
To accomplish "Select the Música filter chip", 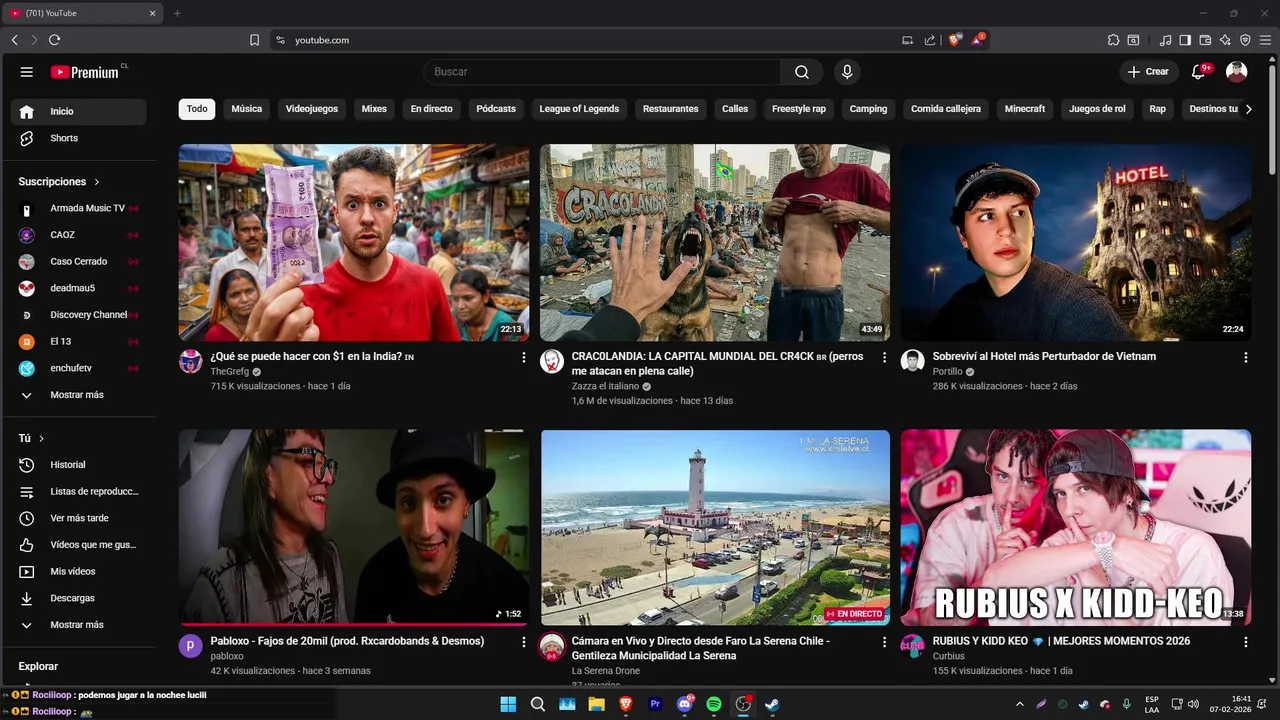I will point(247,109).
